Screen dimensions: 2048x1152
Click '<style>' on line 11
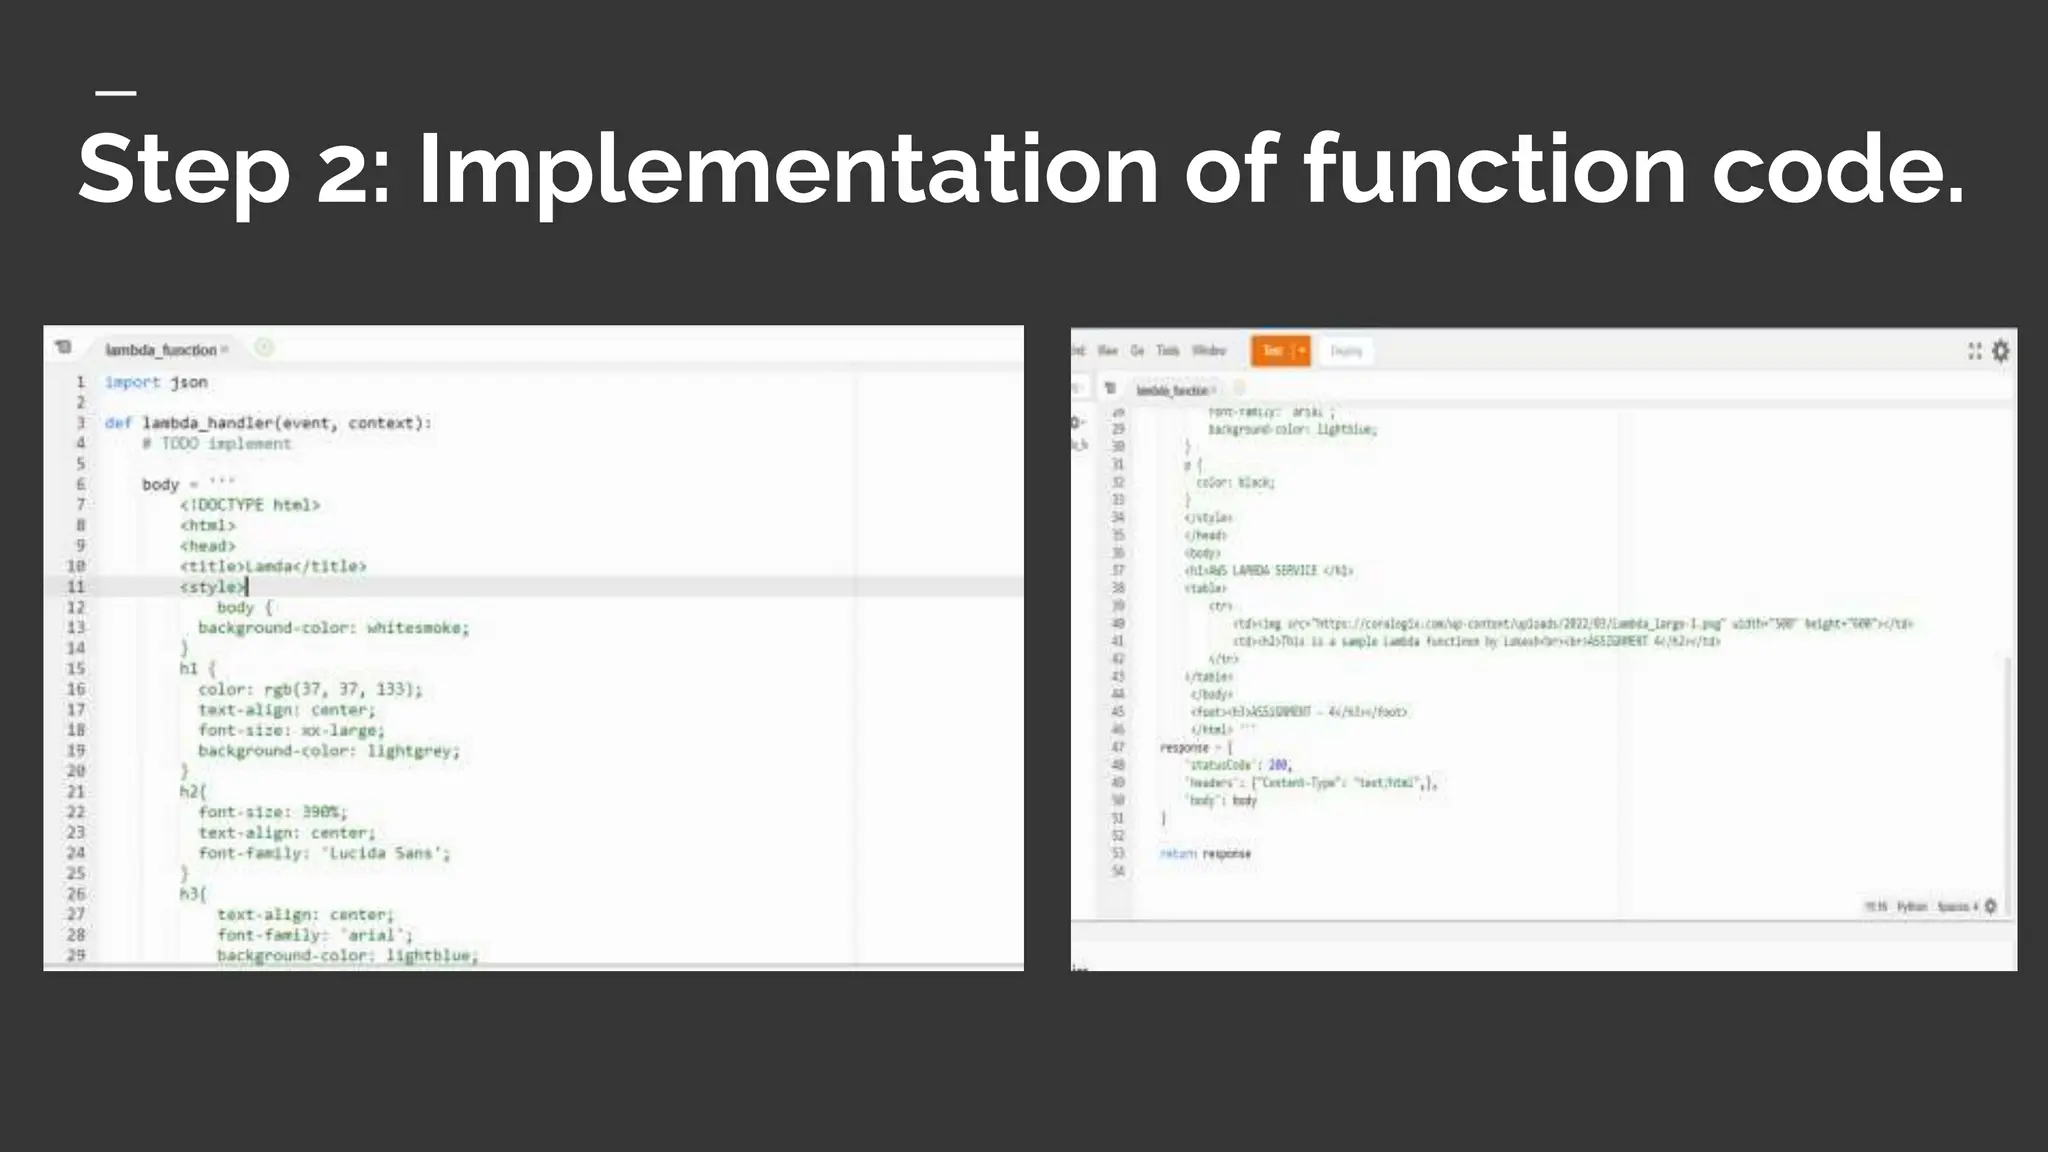tap(212, 587)
